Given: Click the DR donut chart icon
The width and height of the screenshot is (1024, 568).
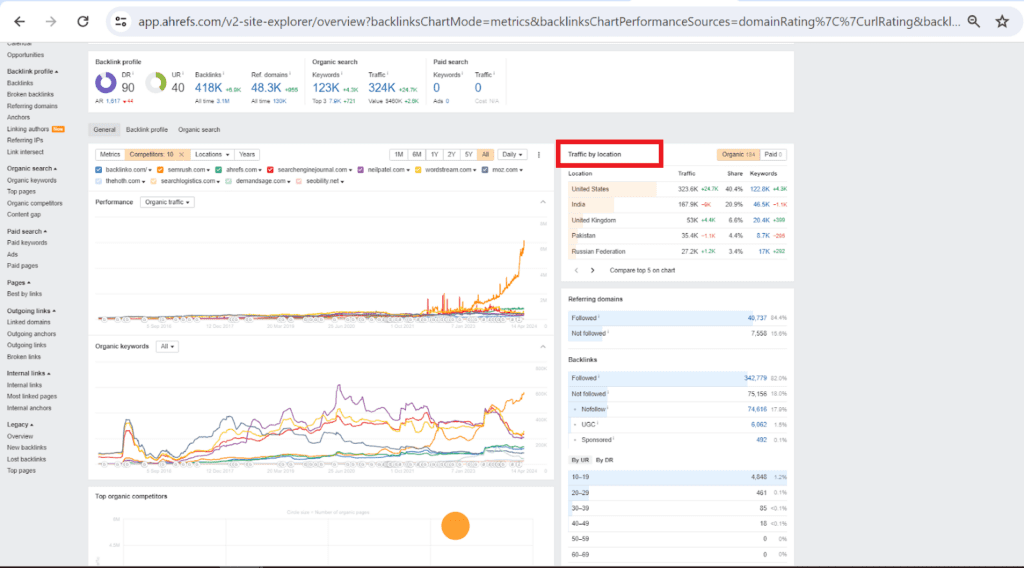Looking at the screenshot, I should [x=106, y=83].
